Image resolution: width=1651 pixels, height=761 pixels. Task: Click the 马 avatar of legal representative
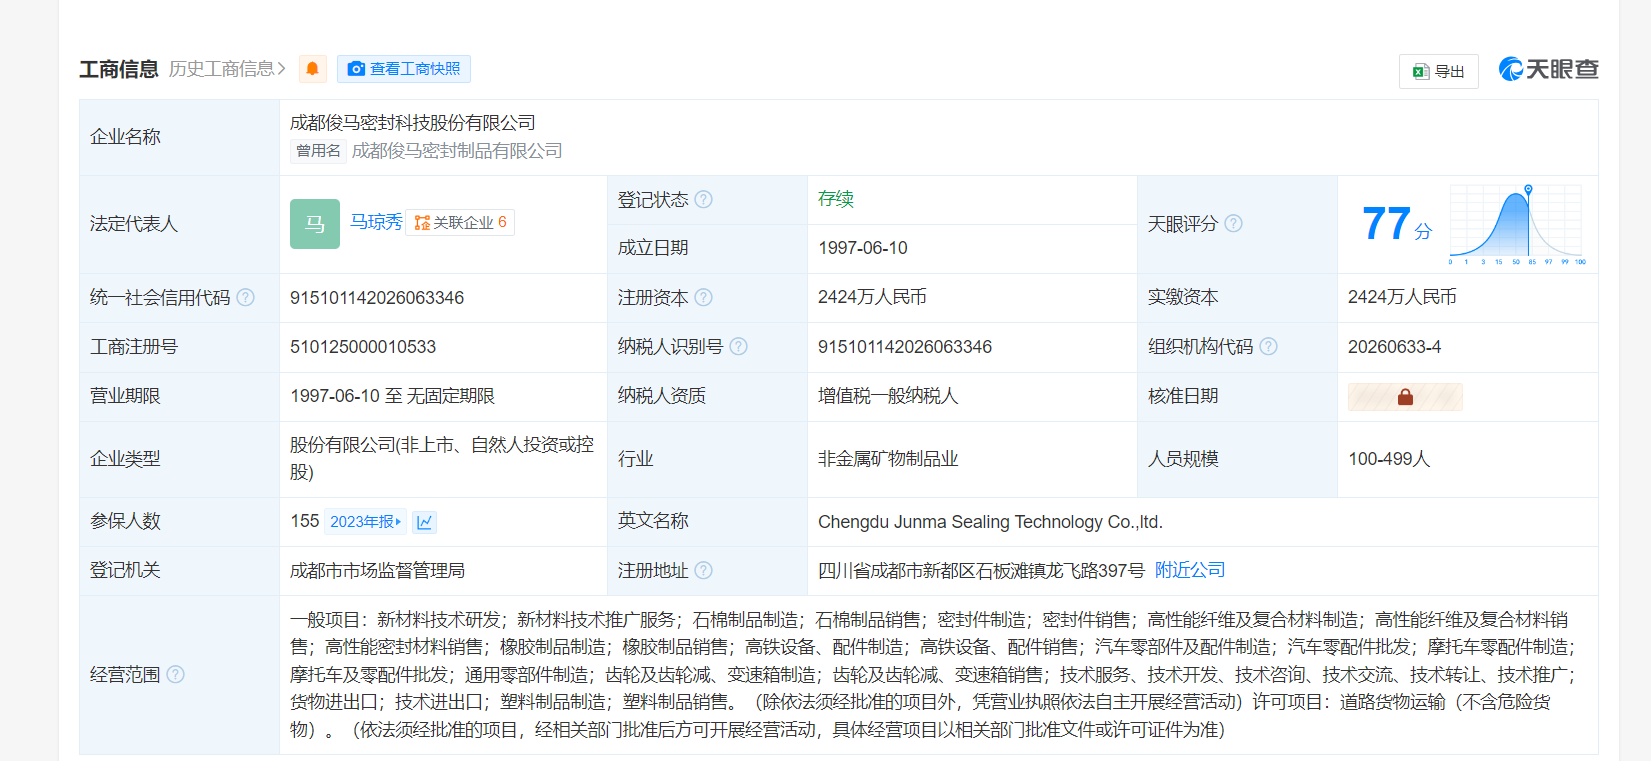(315, 224)
